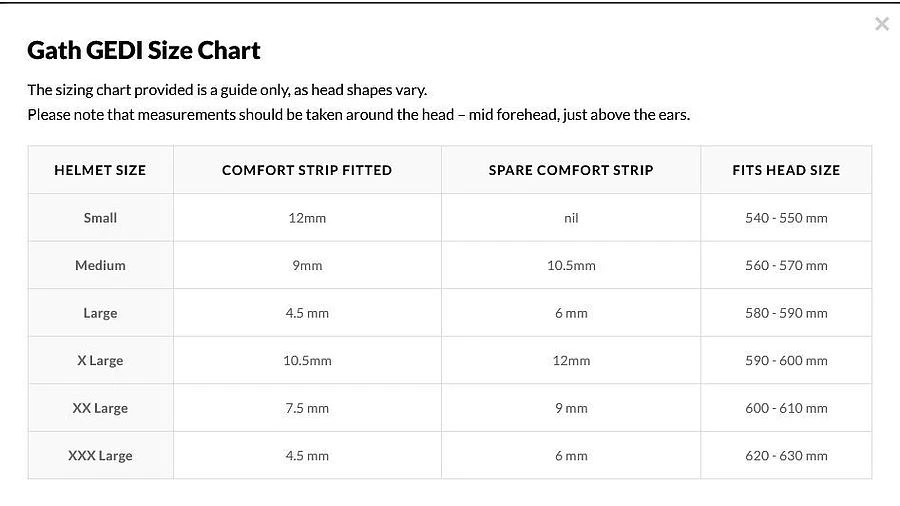The height and width of the screenshot is (506, 900).
Task: Click the Gath GEDI Size Chart title
Action: (144, 50)
